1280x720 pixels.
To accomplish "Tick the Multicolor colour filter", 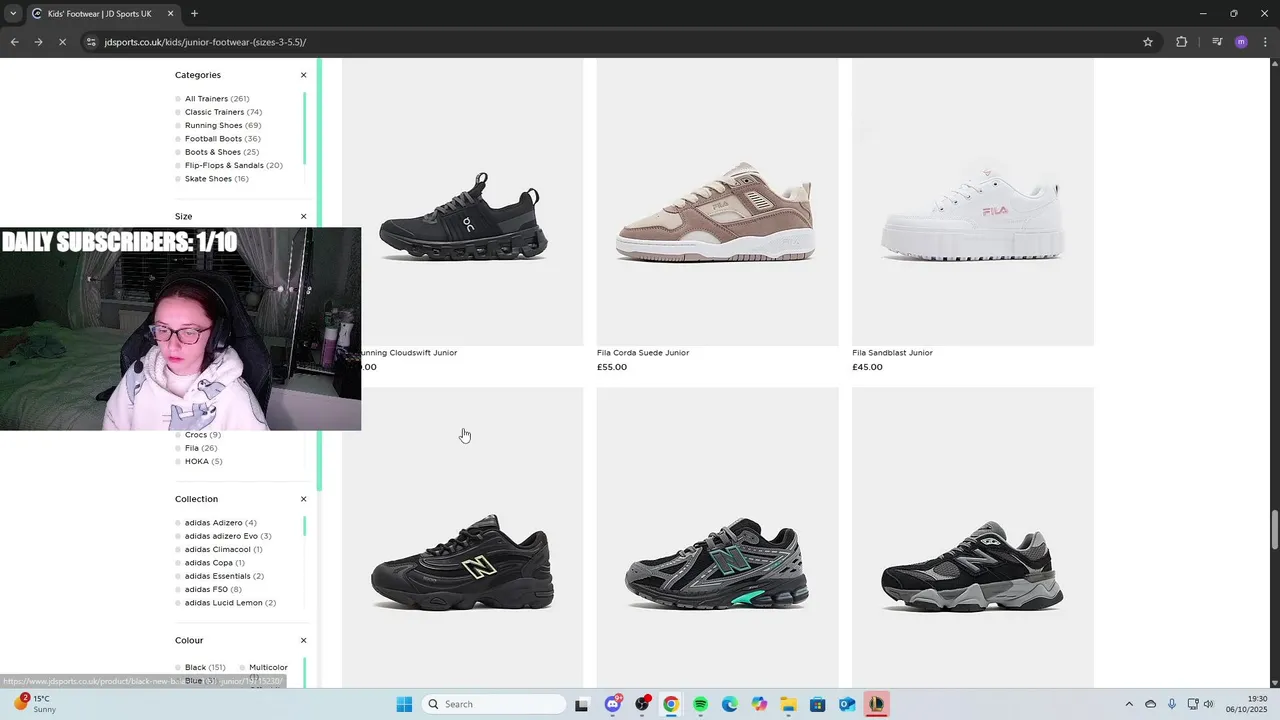I will point(243,667).
